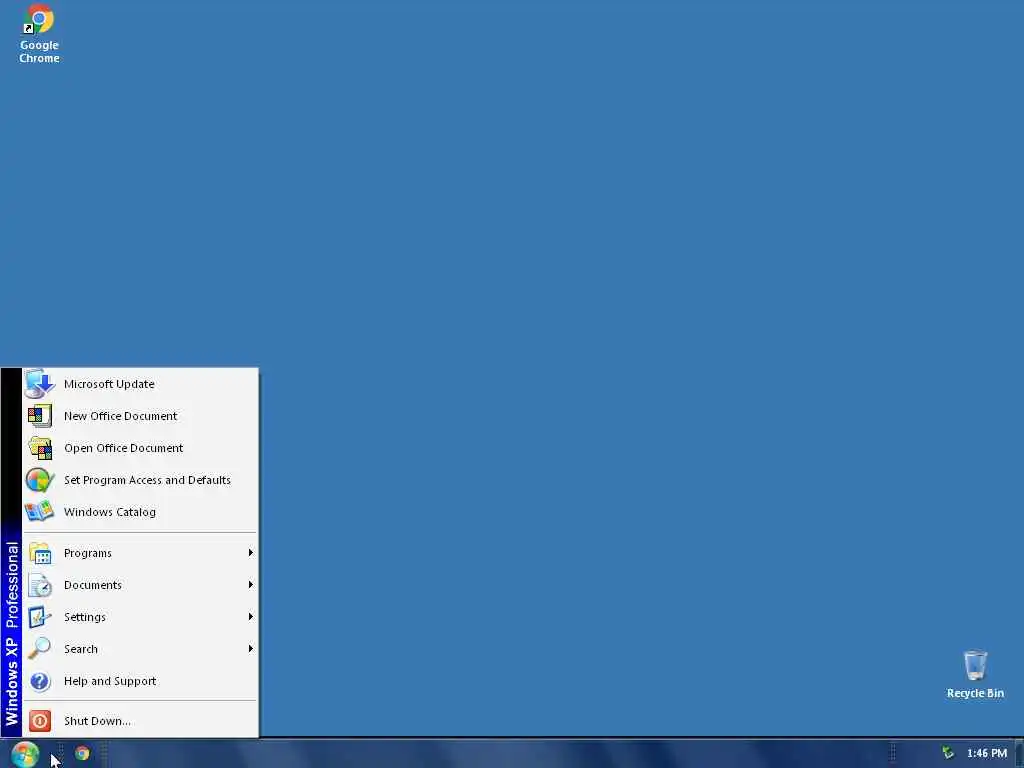Click the Start orb button
This screenshot has width=1024, height=768.
[25, 754]
